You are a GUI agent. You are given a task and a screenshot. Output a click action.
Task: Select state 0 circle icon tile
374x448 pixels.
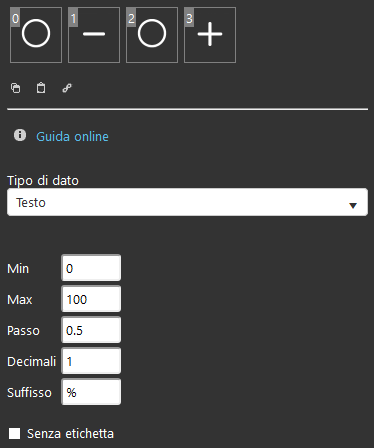pyautogui.click(x=36, y=35)
